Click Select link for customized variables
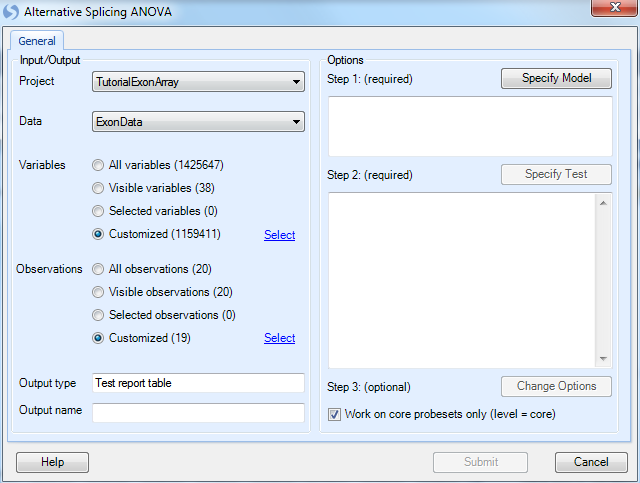640x483 pixels. click(280, 235)
